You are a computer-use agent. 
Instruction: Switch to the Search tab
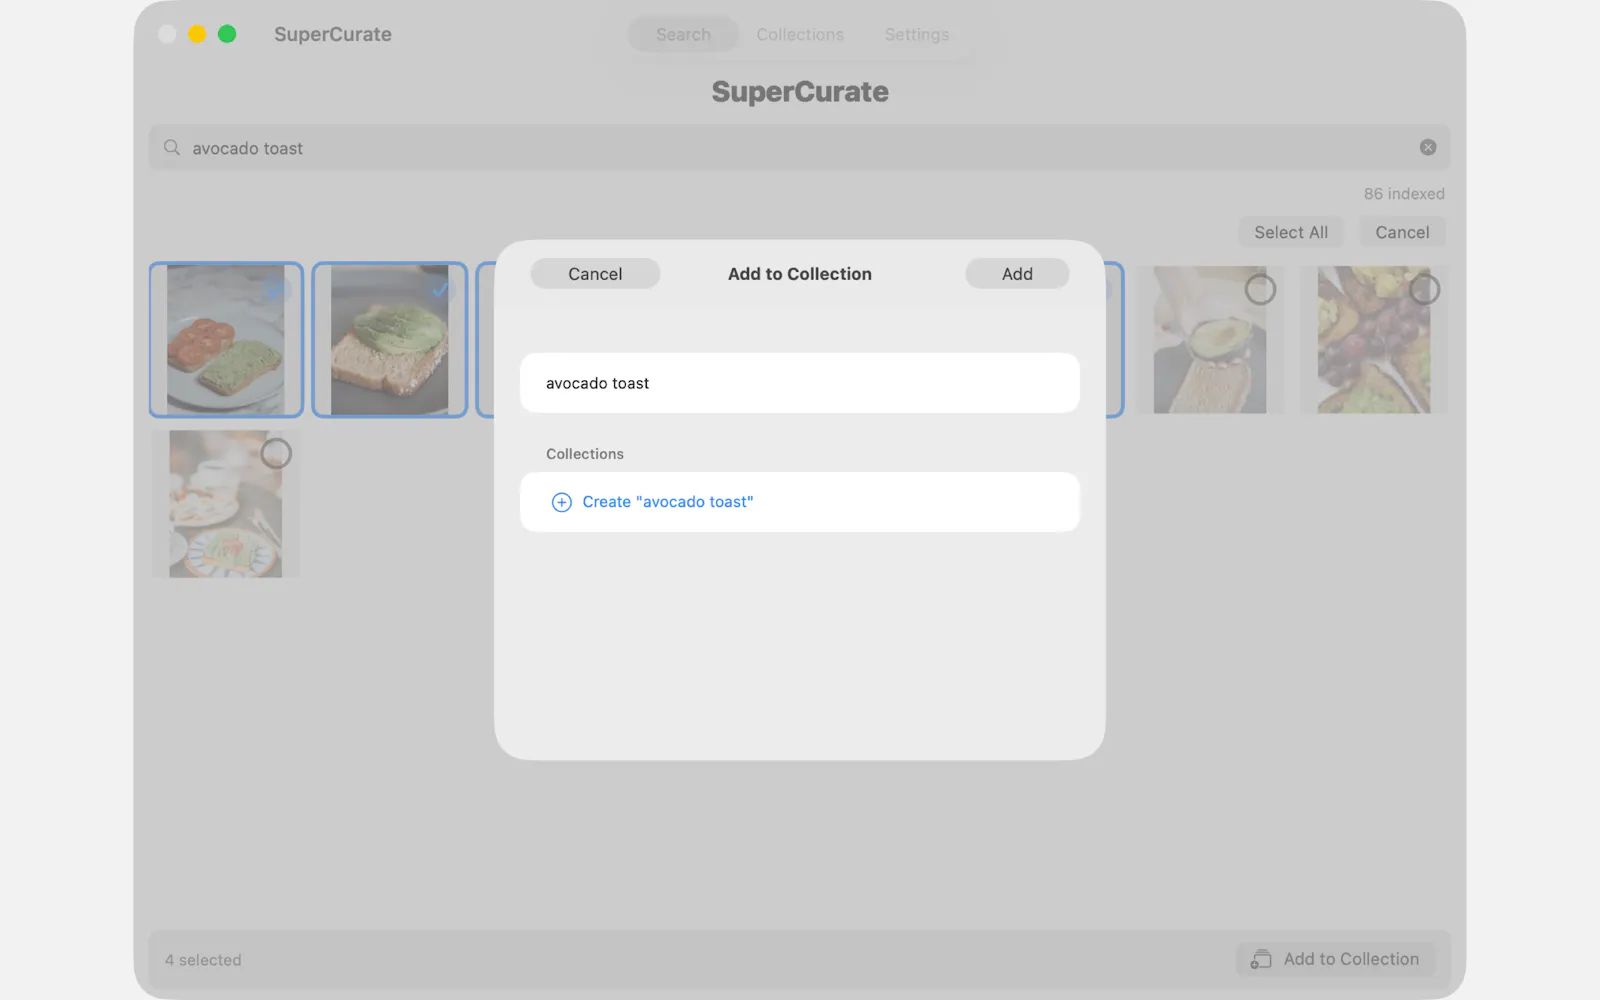pyautogui.click(x=683, y=35)
